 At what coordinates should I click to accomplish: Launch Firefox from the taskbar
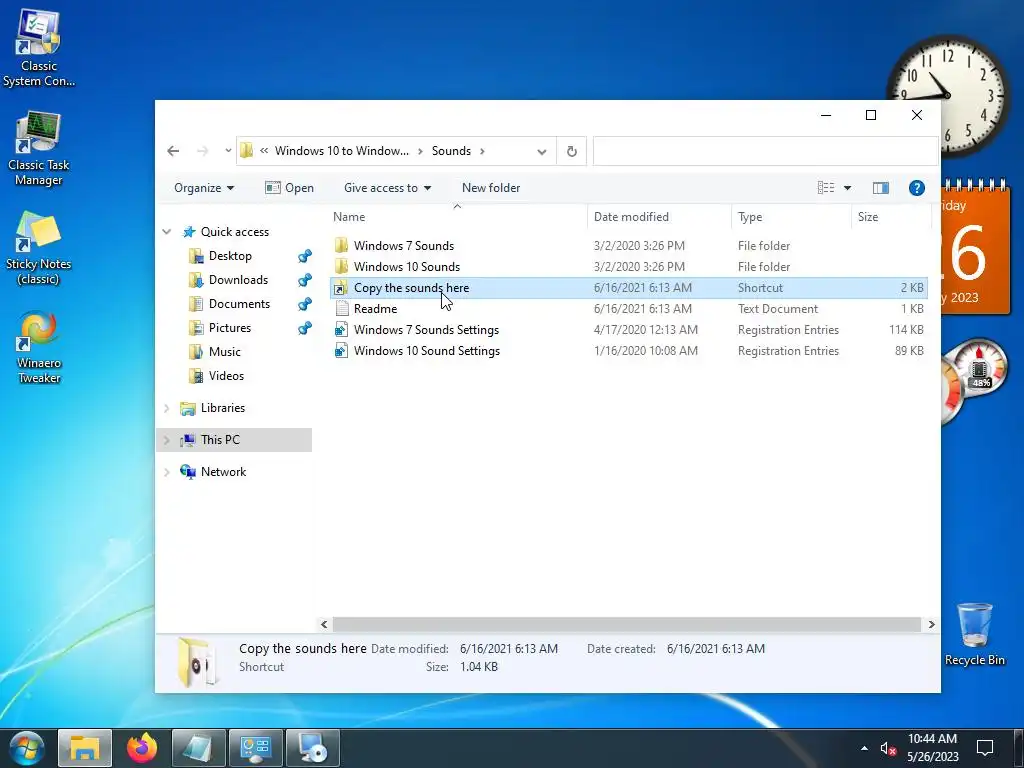click(142, 748)
